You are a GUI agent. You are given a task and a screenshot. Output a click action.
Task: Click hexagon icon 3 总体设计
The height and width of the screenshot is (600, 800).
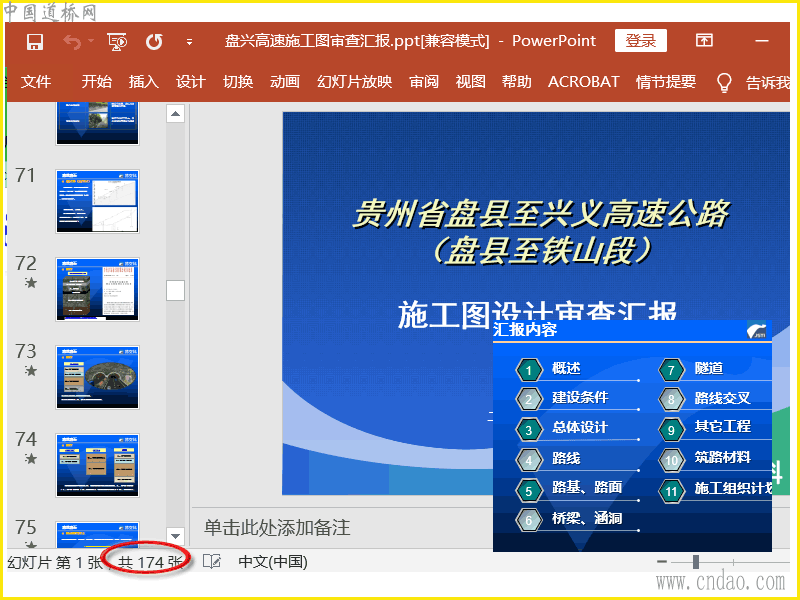529,430
